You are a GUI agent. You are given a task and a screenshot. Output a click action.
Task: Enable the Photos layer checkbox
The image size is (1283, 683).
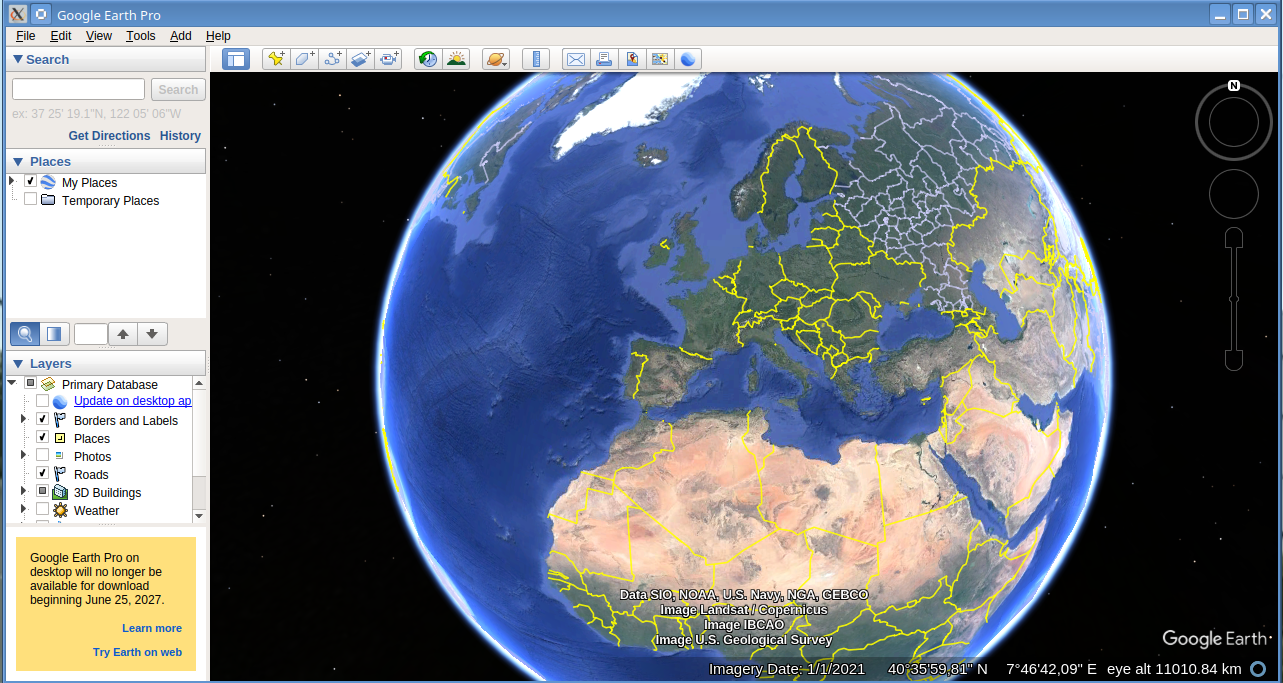pos(43,456)
